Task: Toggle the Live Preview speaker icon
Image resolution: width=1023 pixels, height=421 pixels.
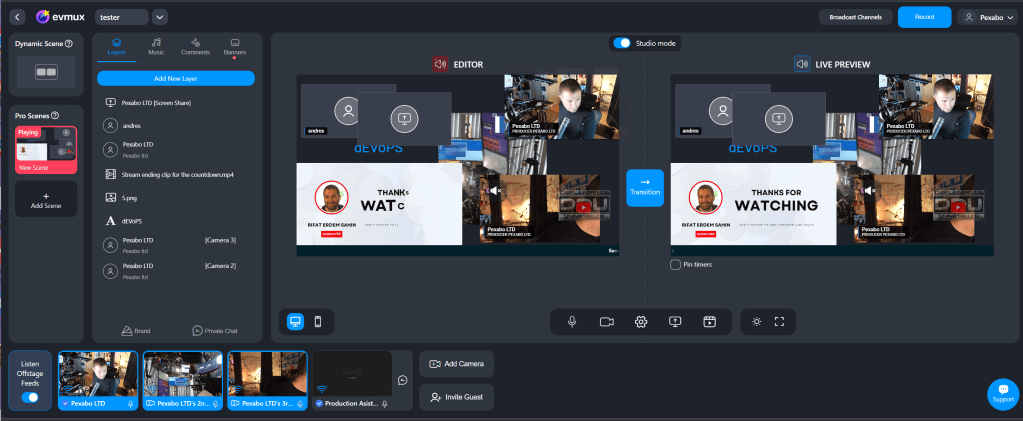Action: point(802,64)
